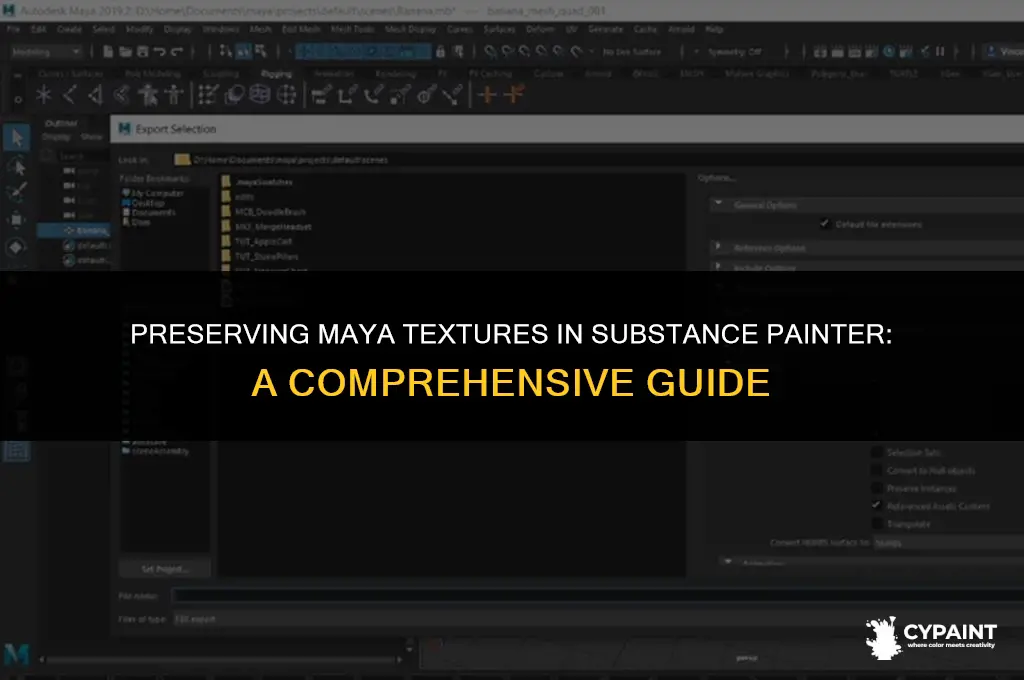Click the File name input field
Viewport: 1024px width, 680px height.
pos(598,595)
